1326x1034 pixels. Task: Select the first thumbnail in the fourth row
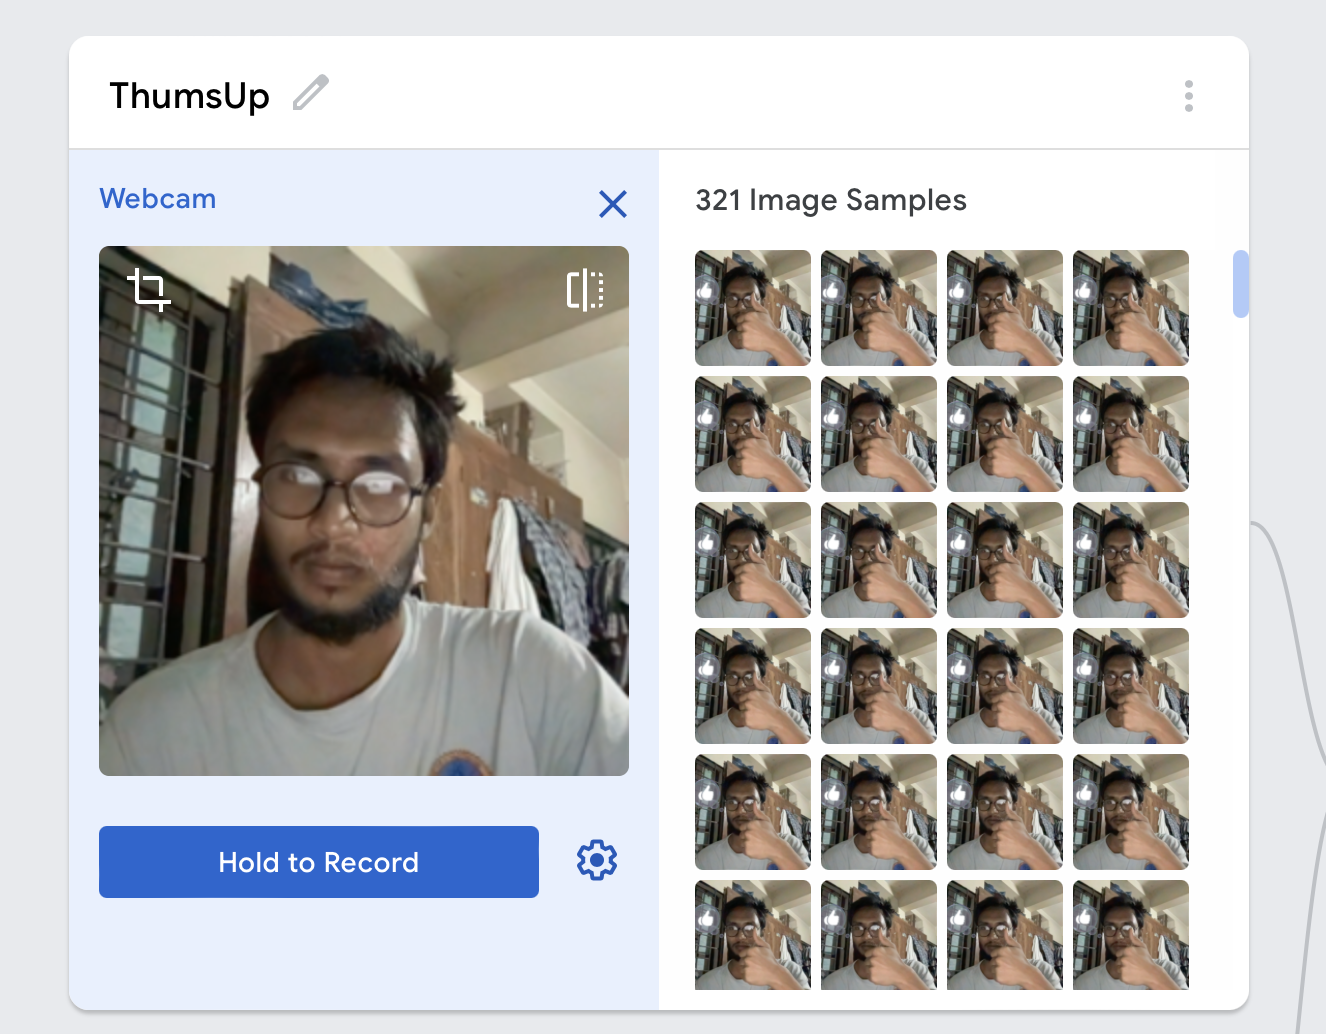coord(753,686)
